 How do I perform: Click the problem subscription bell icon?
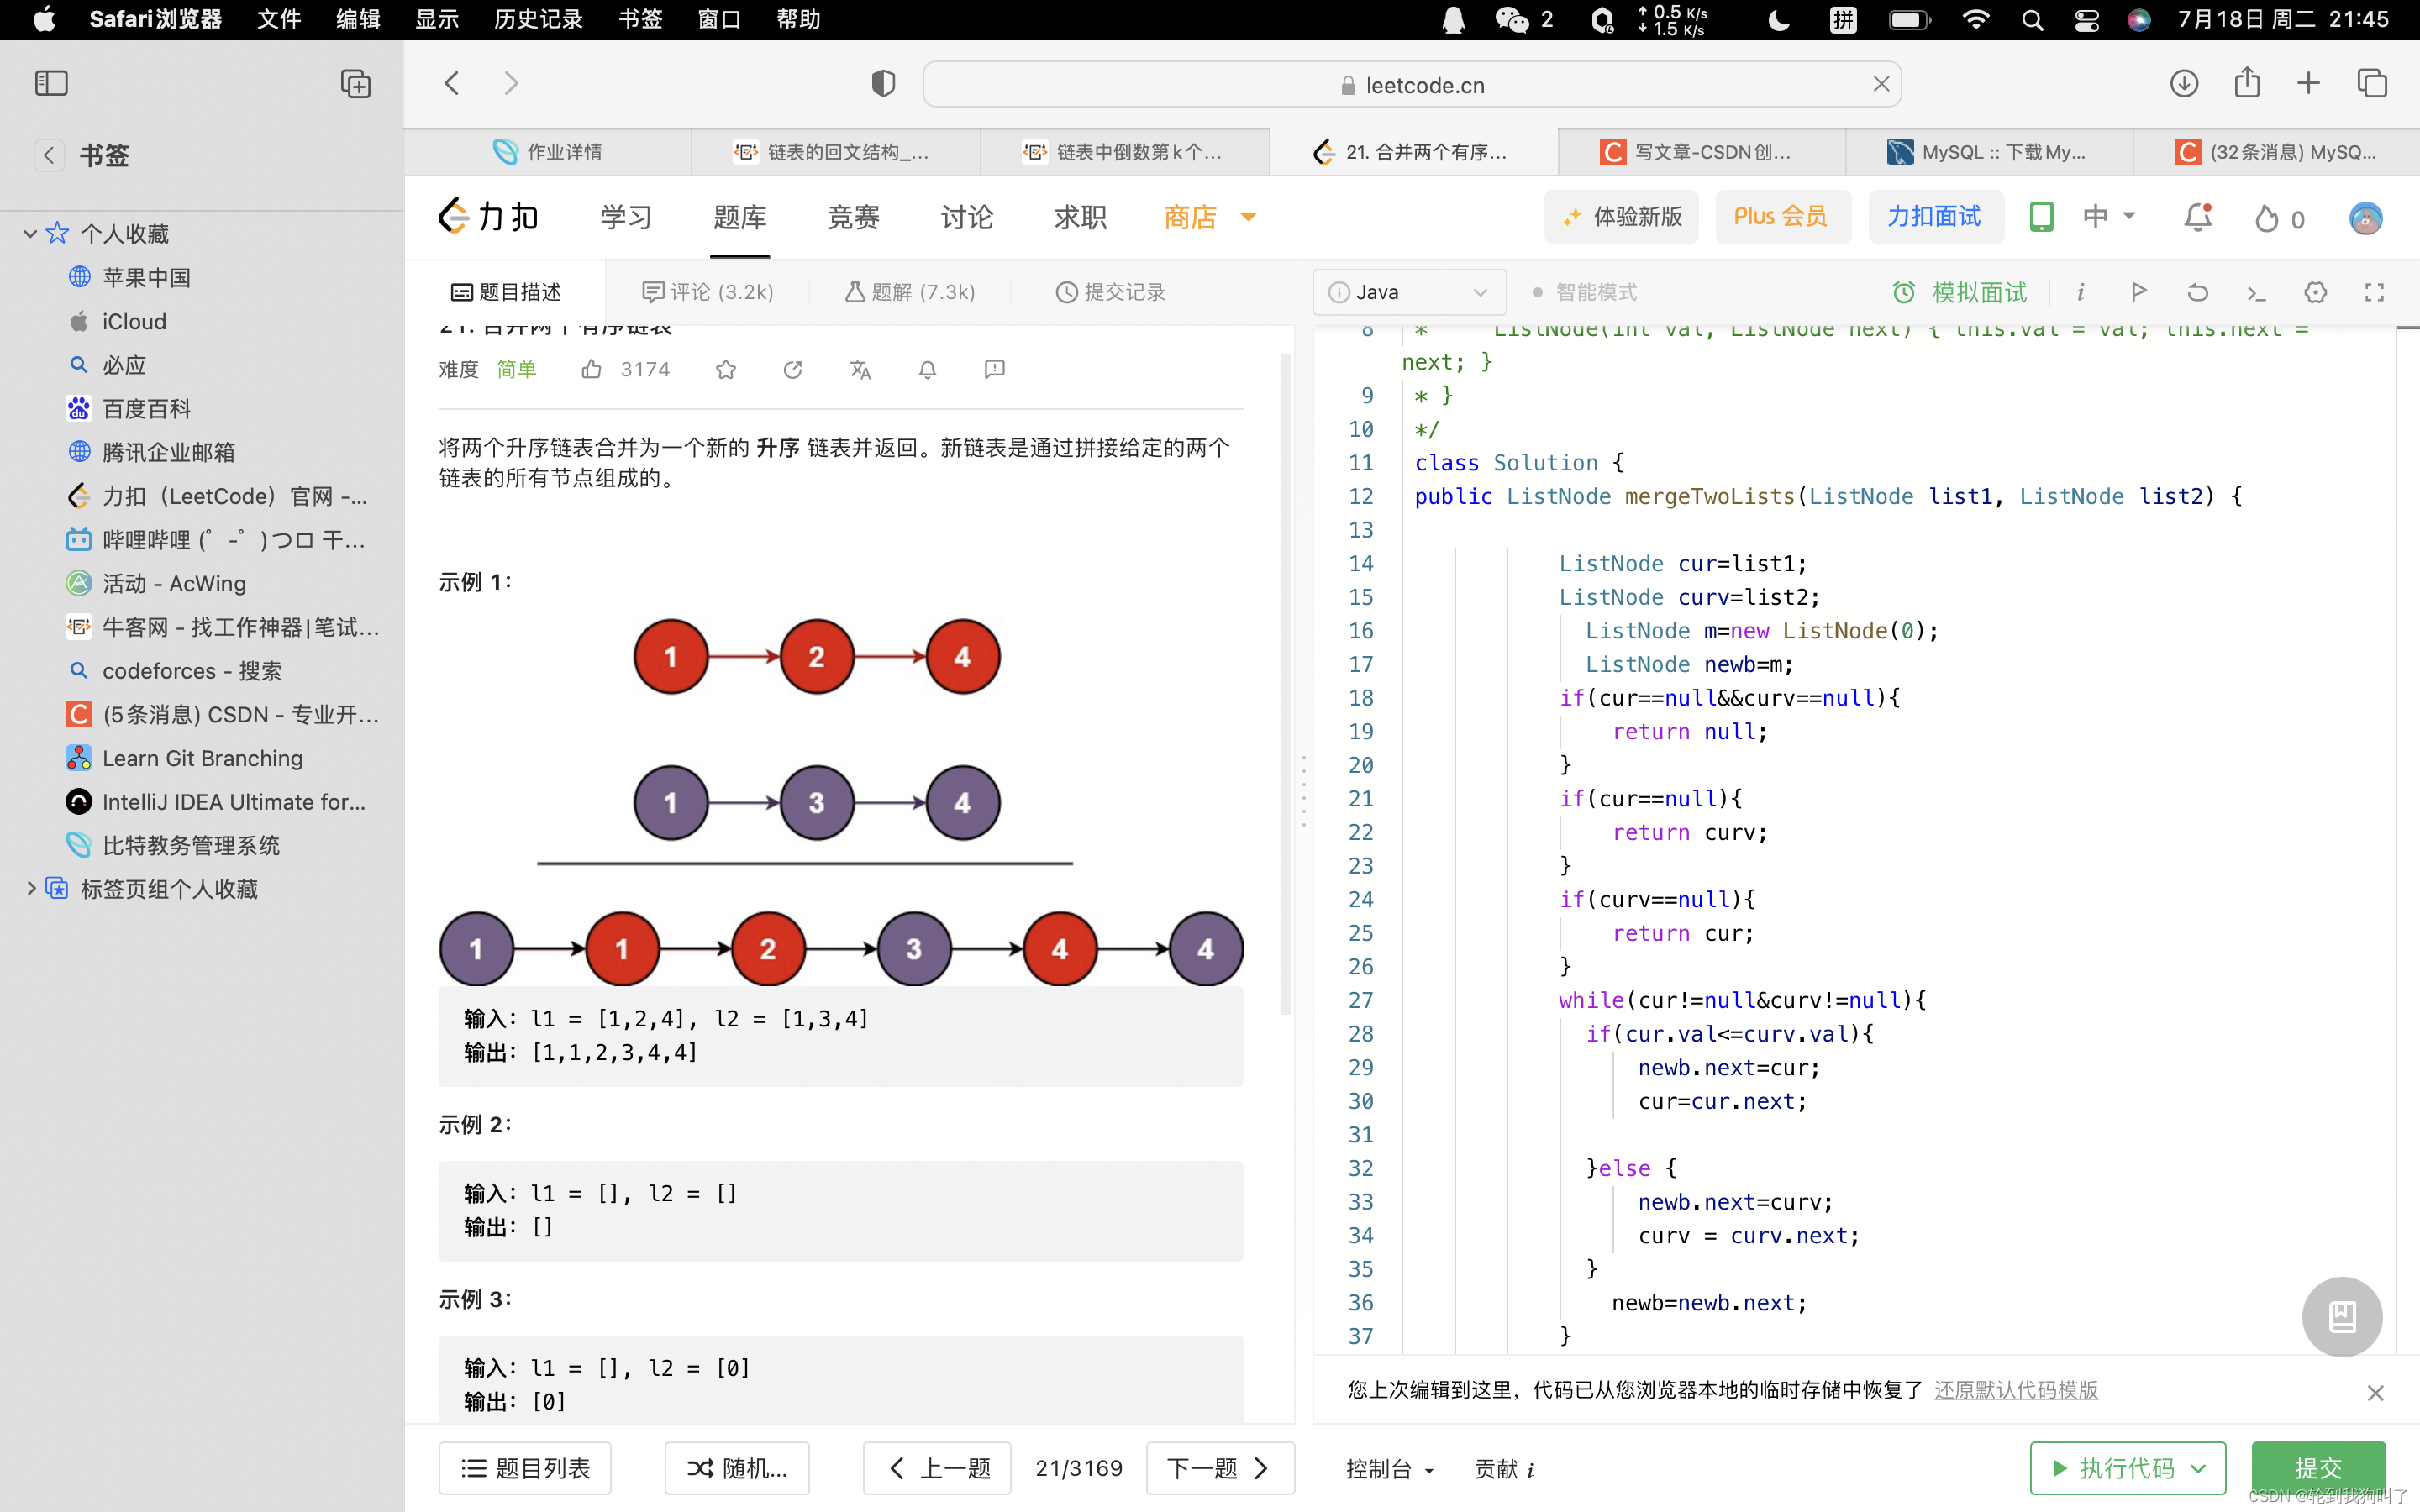coord(928,370)
